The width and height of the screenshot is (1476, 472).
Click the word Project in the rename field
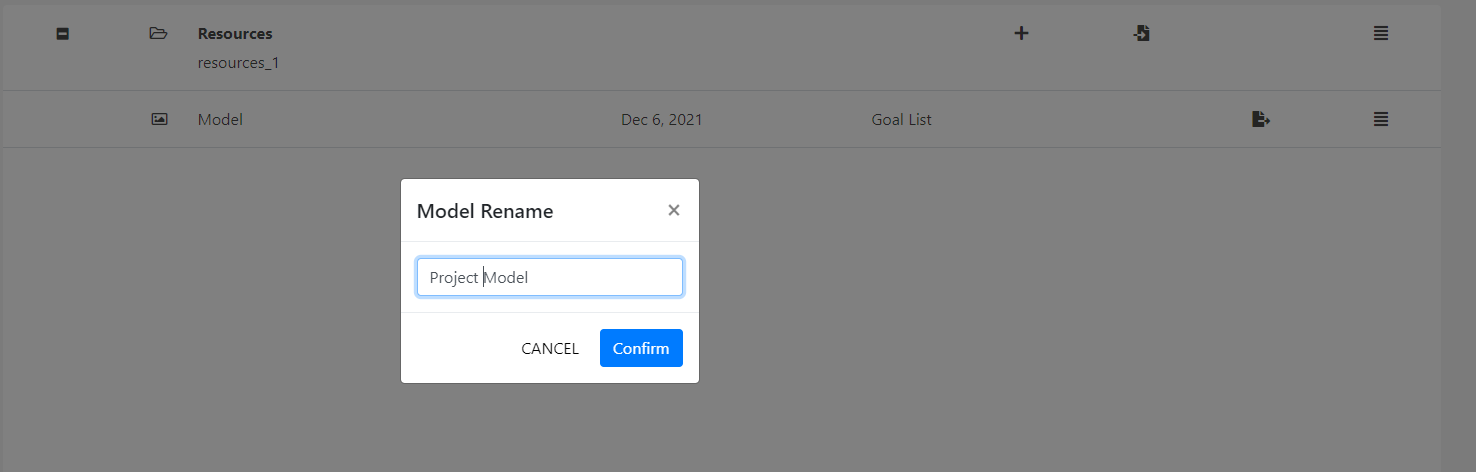(x=454, y=278)
